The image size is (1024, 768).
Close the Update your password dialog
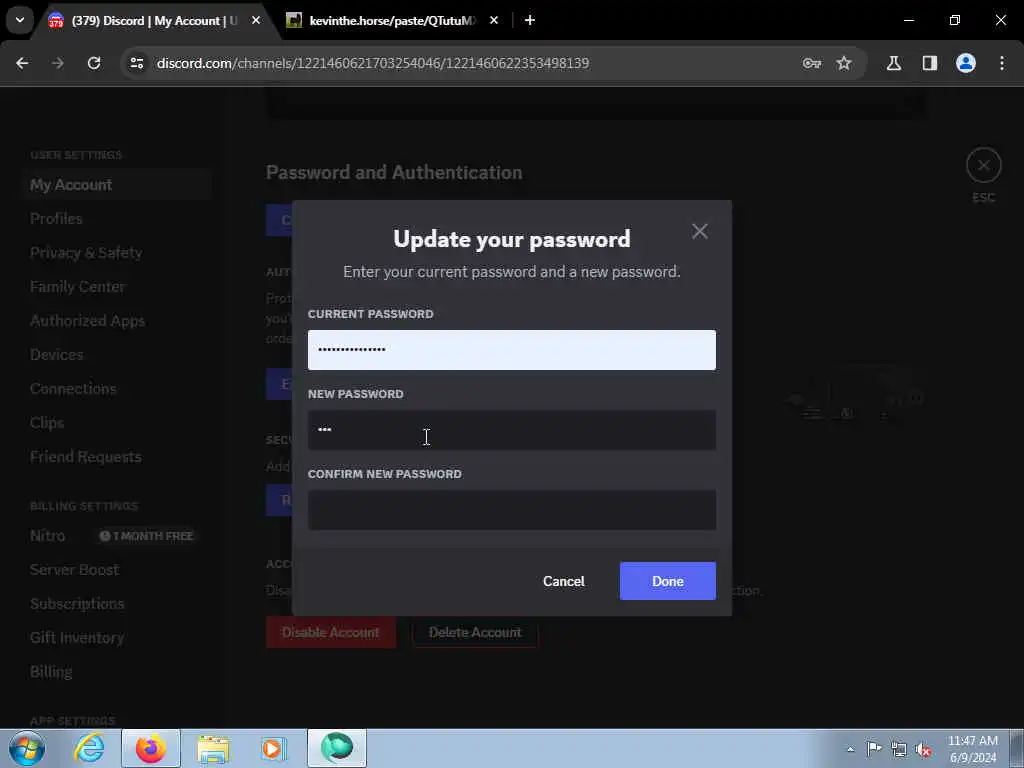(699, 231)
